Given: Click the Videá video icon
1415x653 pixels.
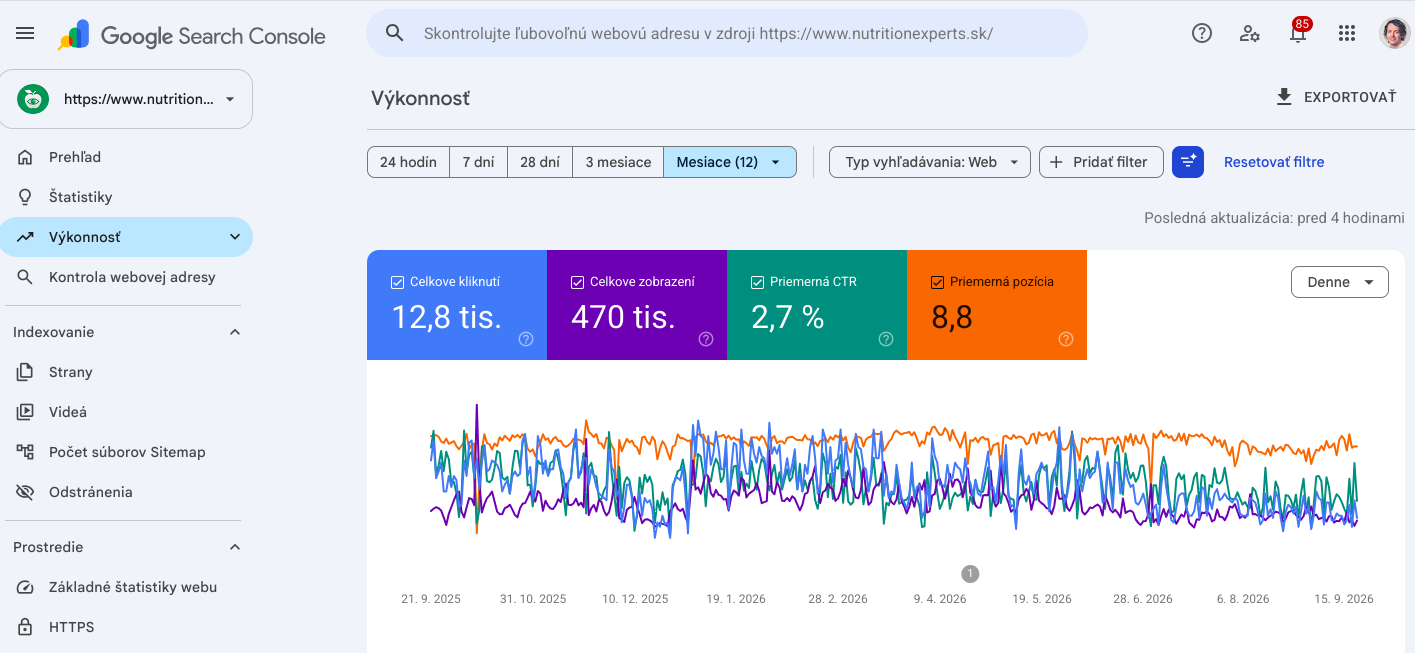Looking at the screenshot, I should pos(26,412).
